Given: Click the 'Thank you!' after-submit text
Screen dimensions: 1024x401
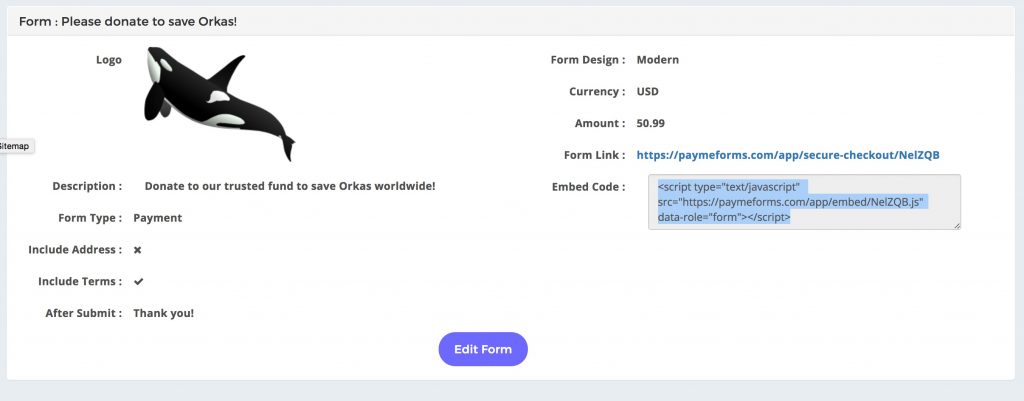Looking at the screenshot, I should pos(163,313).
